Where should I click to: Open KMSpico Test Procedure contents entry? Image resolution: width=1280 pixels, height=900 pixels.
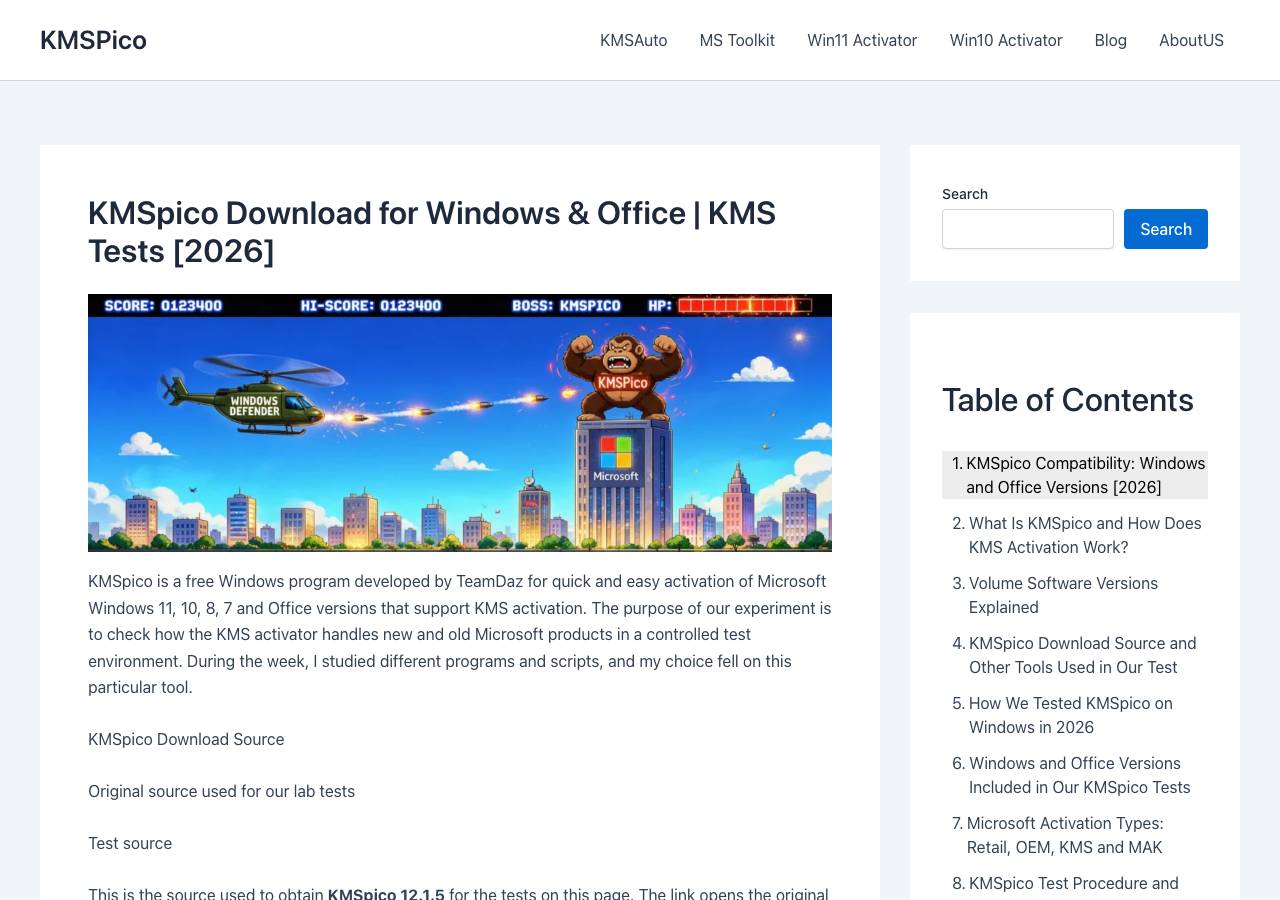[1073, 883]
